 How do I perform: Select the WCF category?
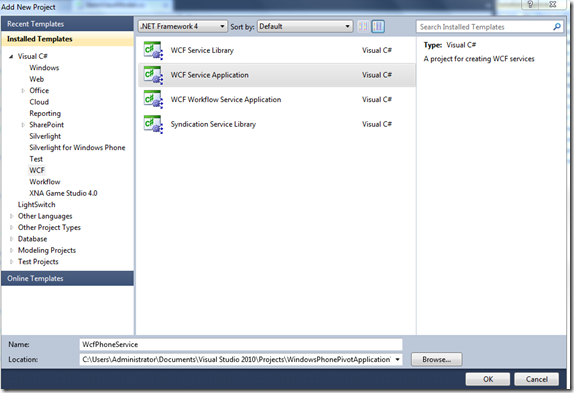37,170
